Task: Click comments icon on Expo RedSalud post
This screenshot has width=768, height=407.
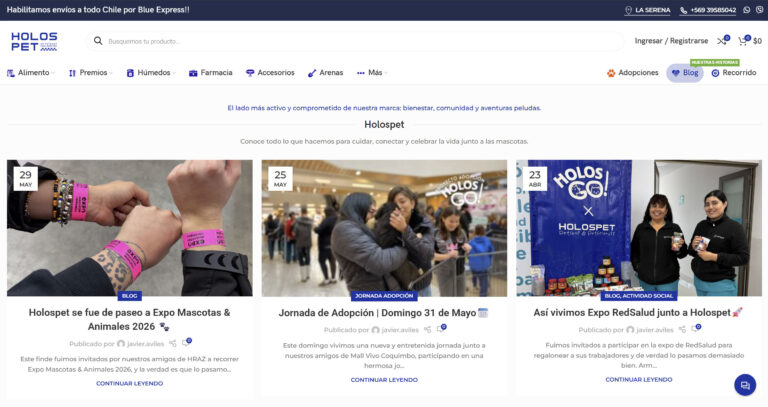Action: 695,329
